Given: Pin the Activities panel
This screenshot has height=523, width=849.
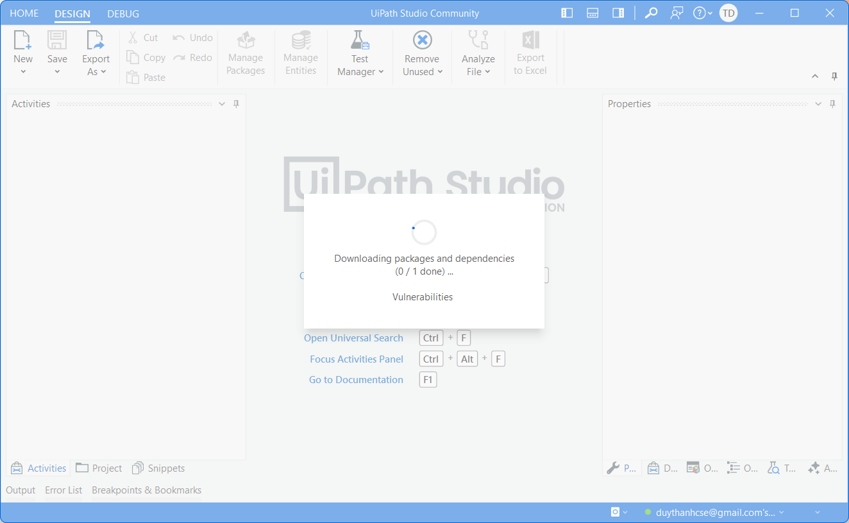Looking at the screenshot, I should click(x=236, y=103).
